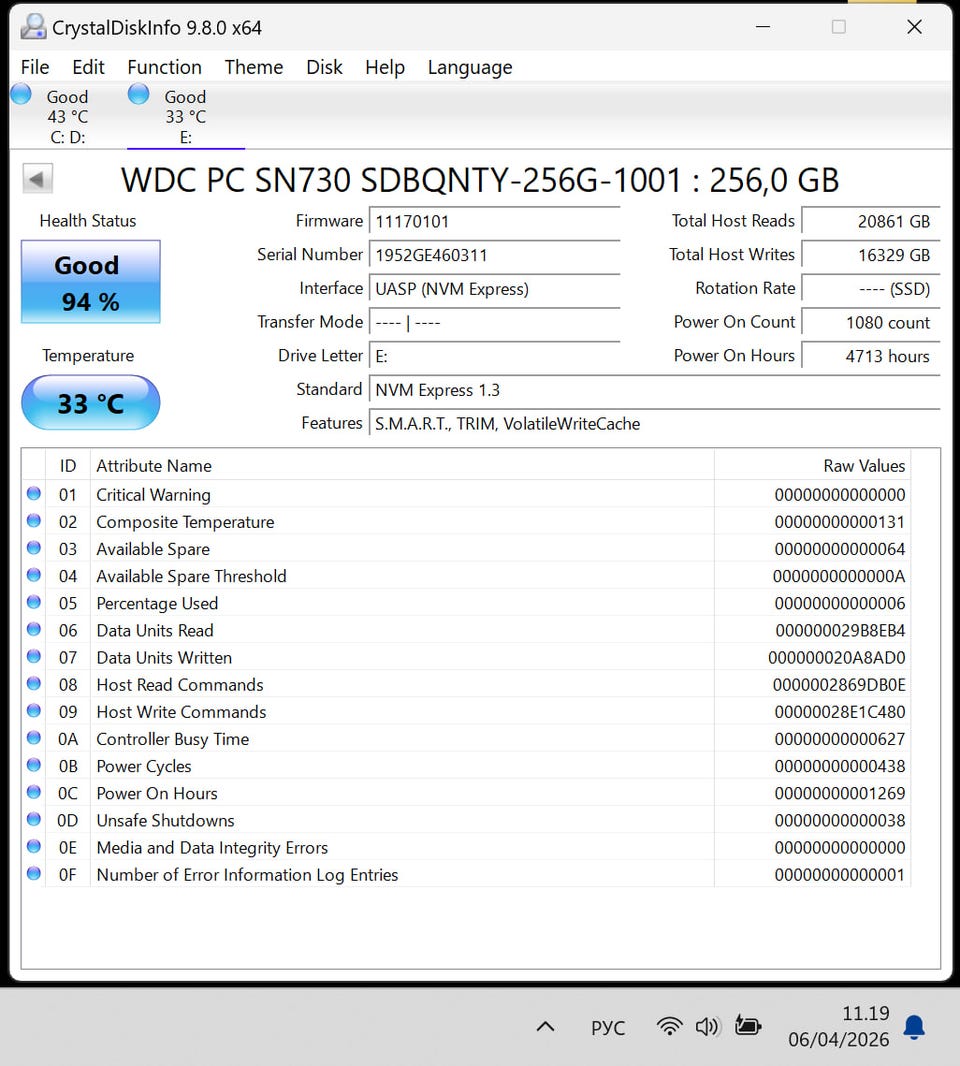Click the Rotation Rate value (SSD)

(870, 289)
